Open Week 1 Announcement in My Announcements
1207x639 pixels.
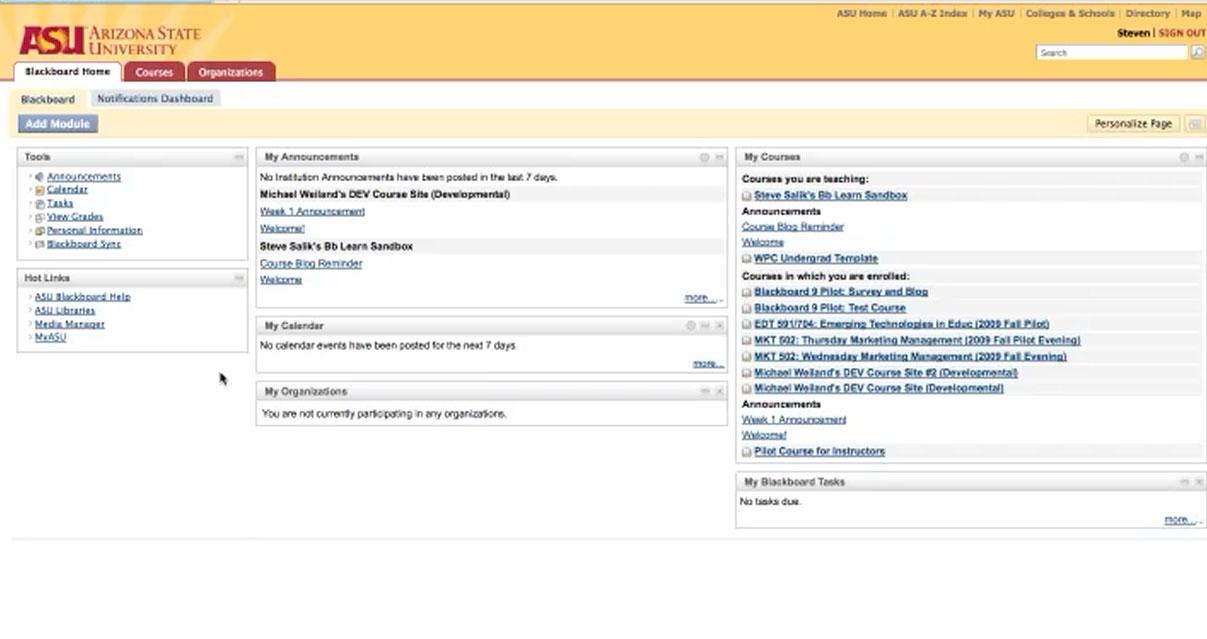312,212
